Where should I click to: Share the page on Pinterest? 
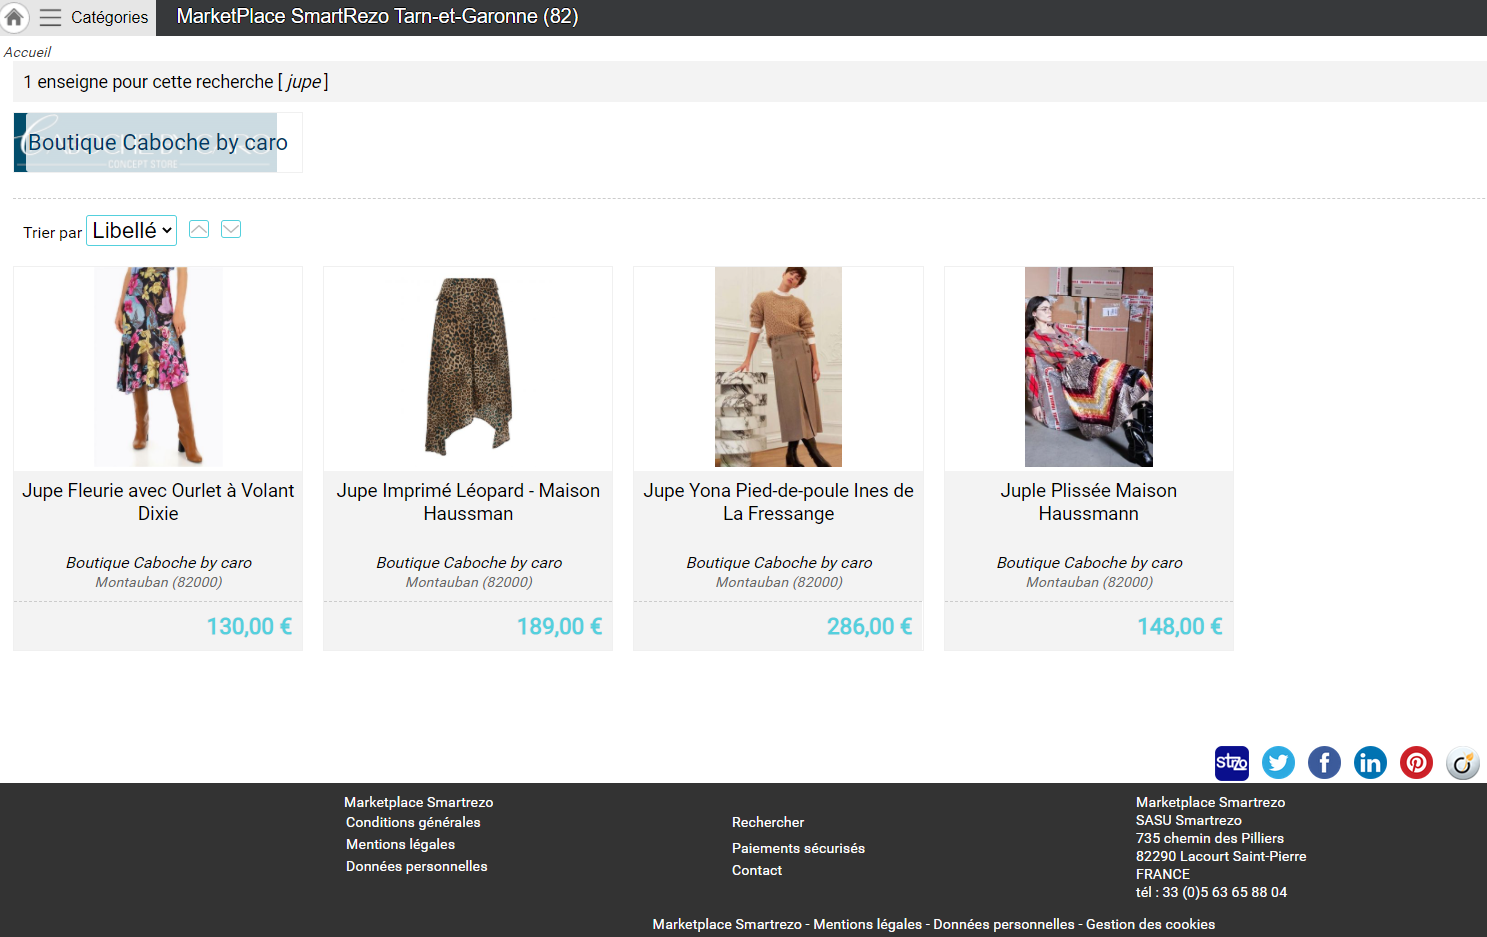pyautogui.click(x=1416, y=763)
